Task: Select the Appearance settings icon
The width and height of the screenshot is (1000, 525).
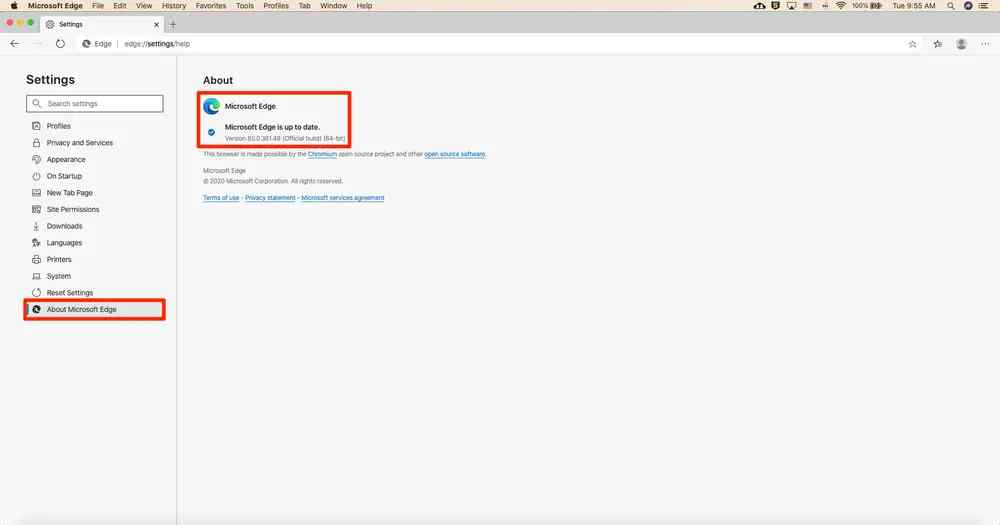Action: (x=37, y=160)
